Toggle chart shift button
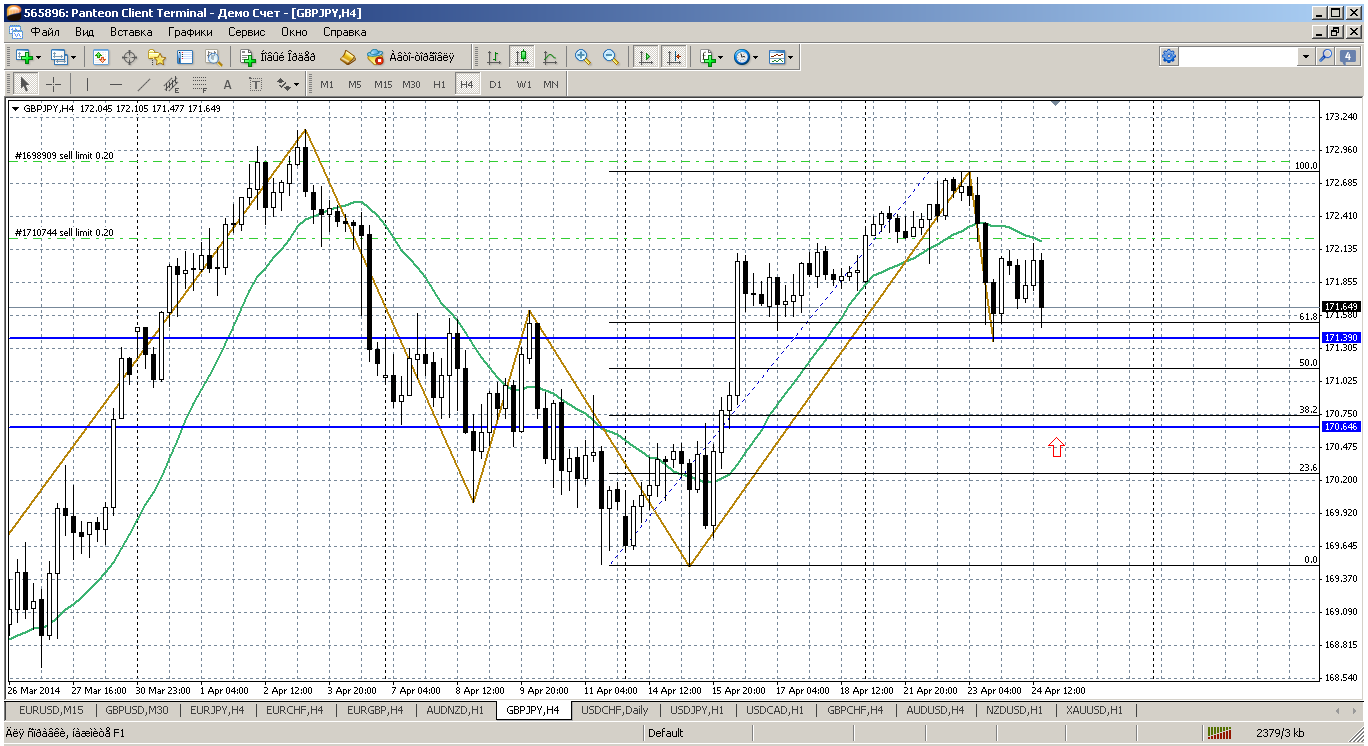Screen dimensions: 1368x746 pos(674,57)
